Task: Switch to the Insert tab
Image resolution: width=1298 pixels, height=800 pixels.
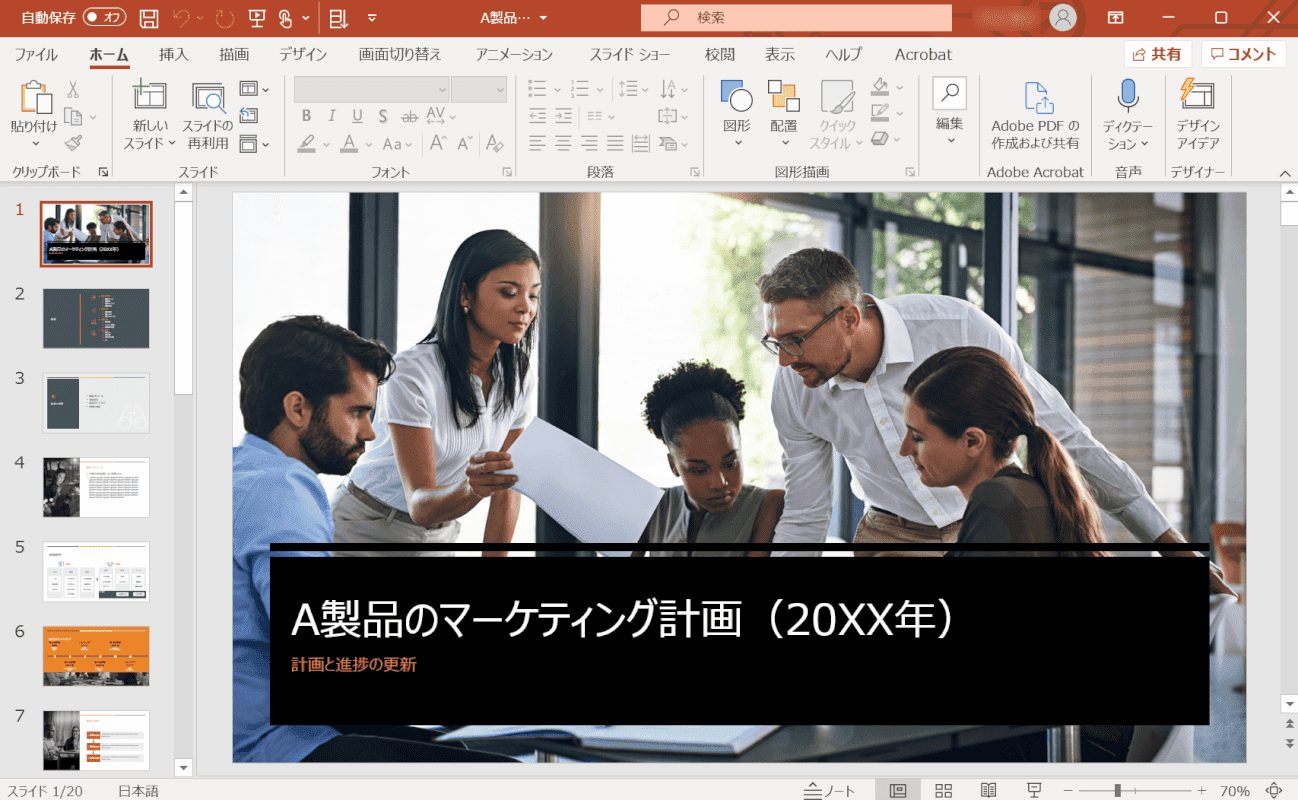Action: point(174,54)
